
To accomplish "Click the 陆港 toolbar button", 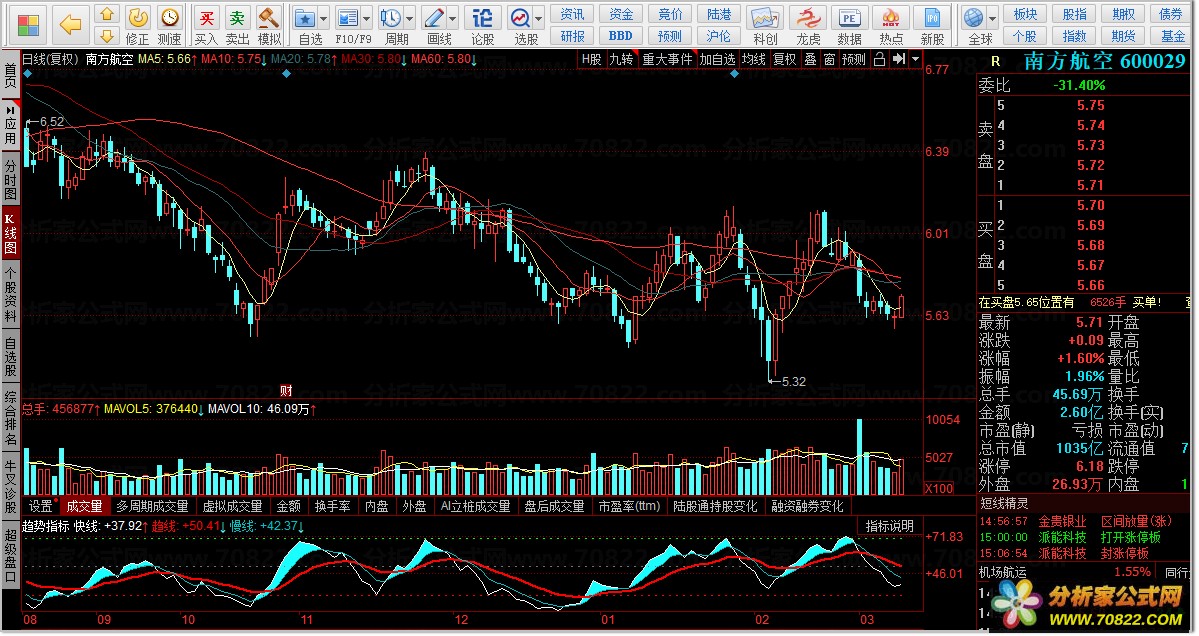I will click(719, 15).
